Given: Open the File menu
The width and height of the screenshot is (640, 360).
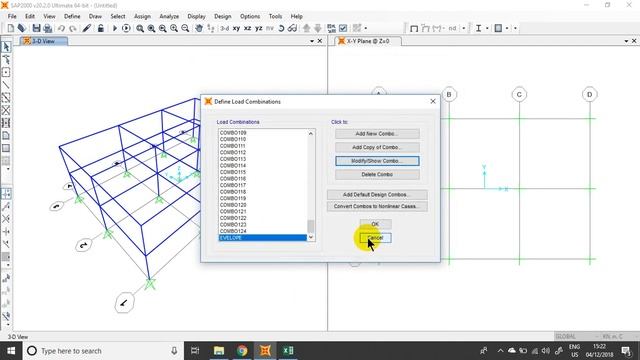Looking at the screenshot, I should pyautogui.click(x=12, y=16).
